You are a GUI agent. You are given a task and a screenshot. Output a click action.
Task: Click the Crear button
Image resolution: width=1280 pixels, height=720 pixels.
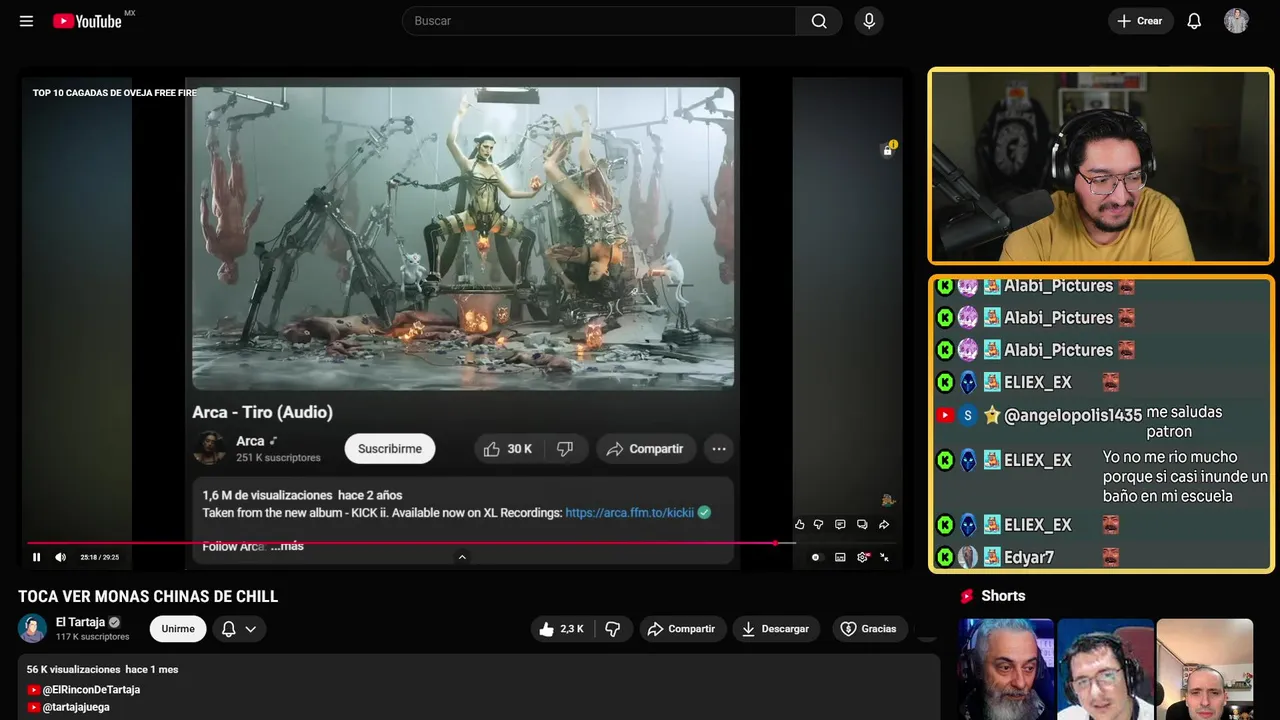[1140, 21]
